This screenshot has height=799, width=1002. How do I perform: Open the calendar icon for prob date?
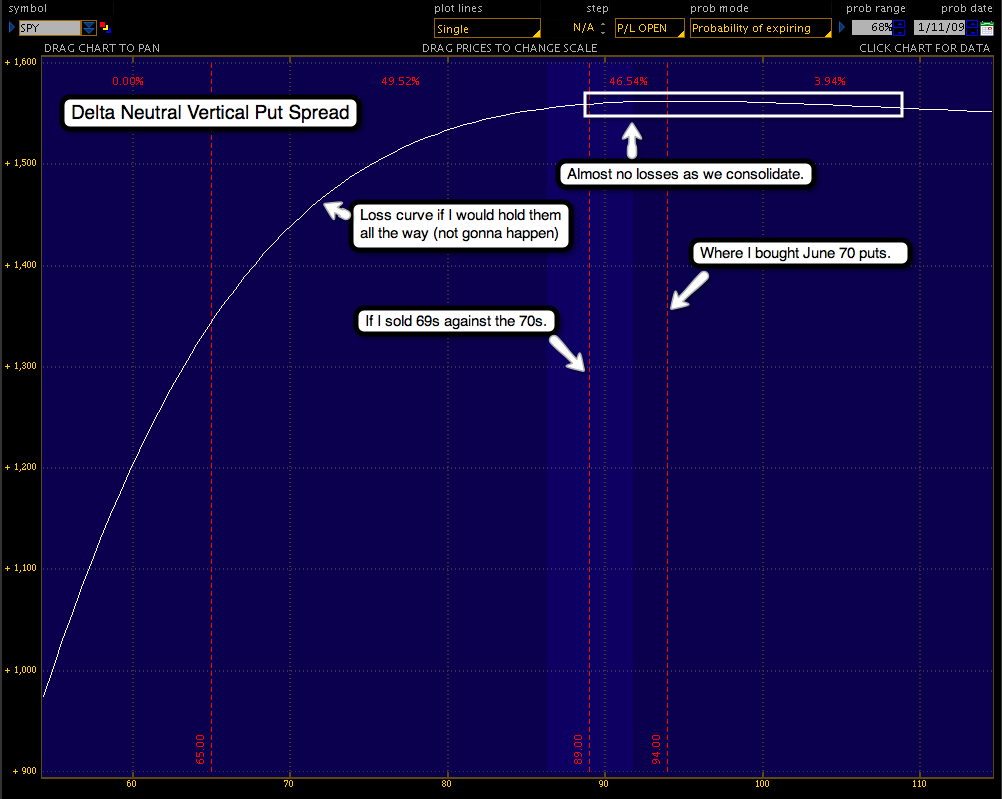(x=987, y=28)
